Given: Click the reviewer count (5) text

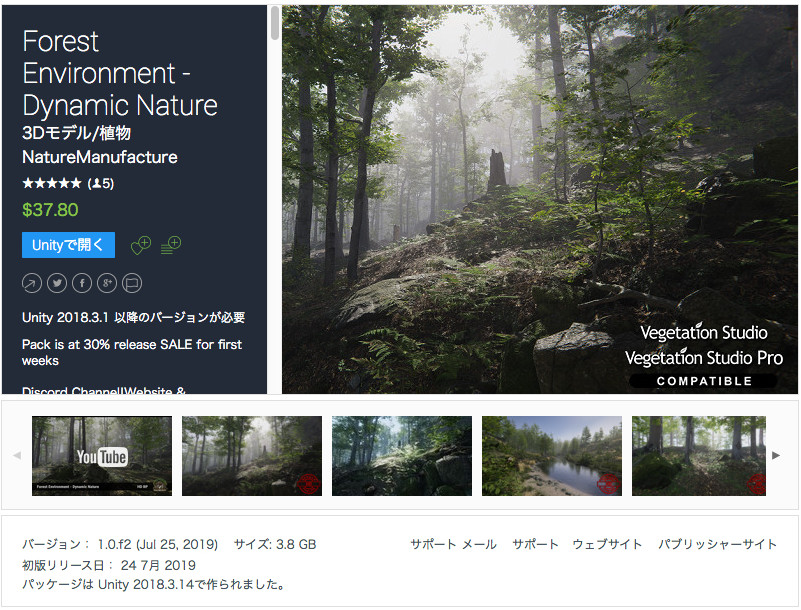Looking at the screenshot, I should coord(101,183).
